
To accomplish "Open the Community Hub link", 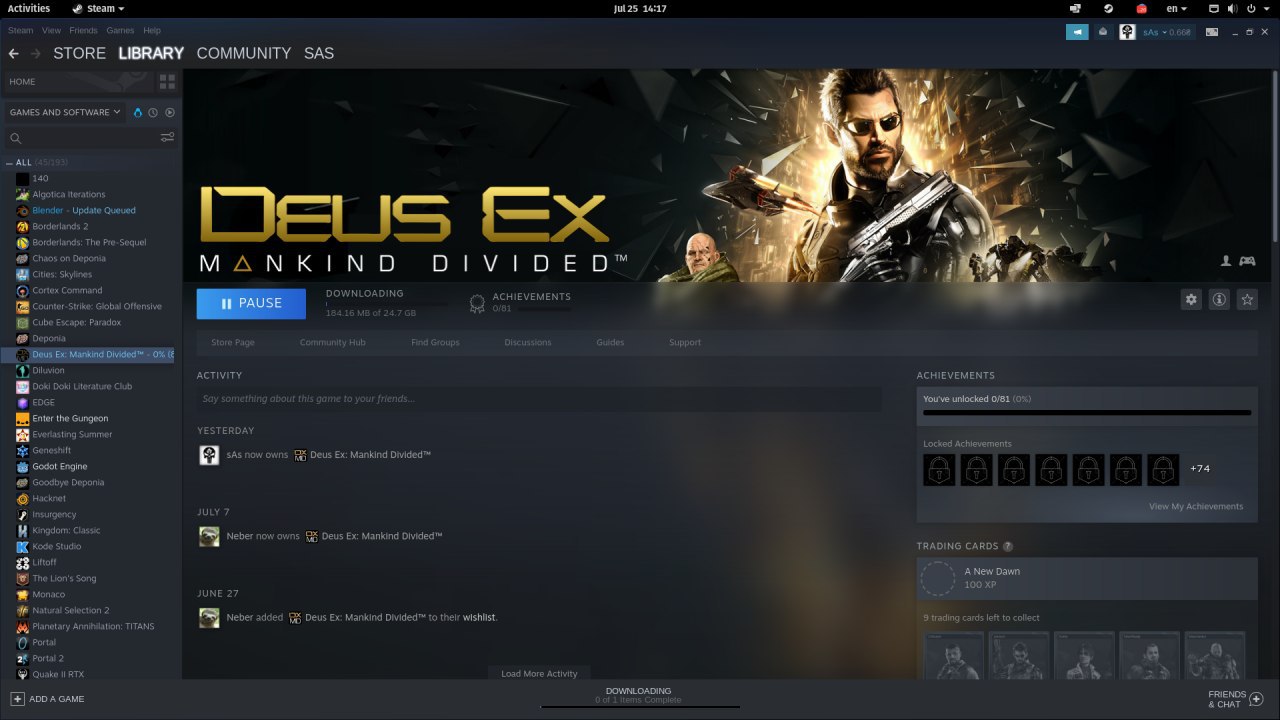I will coord(332,342).
